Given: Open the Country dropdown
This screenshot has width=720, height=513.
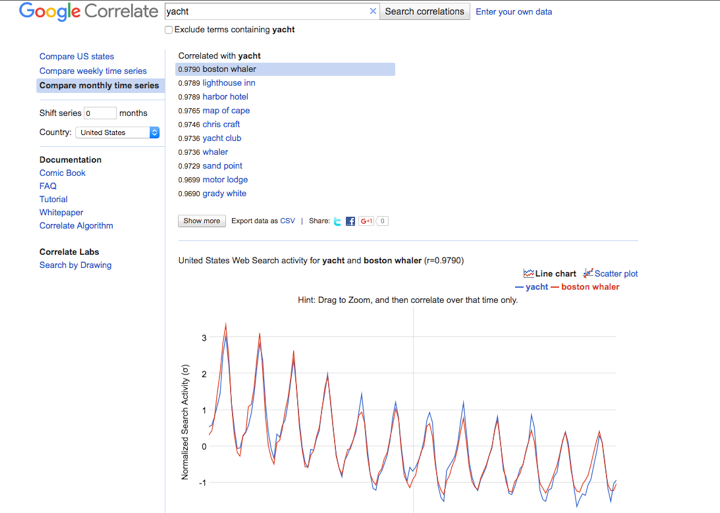Looking at the screenshot, I should 118,132.
